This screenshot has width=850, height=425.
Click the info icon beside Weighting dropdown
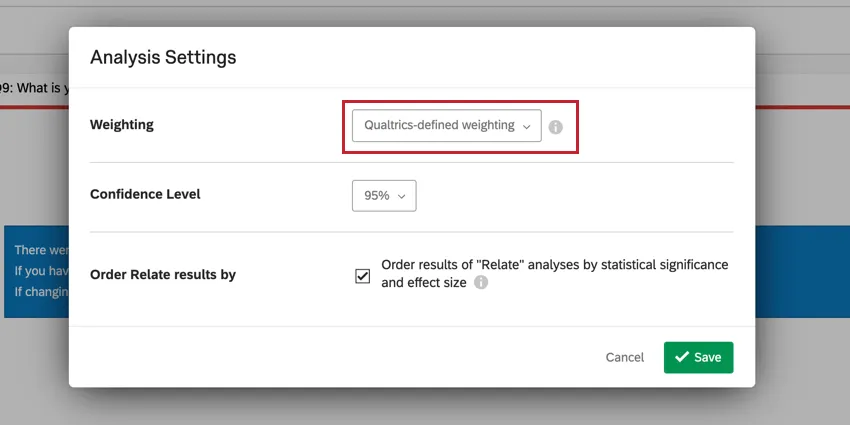coord(556,127)
